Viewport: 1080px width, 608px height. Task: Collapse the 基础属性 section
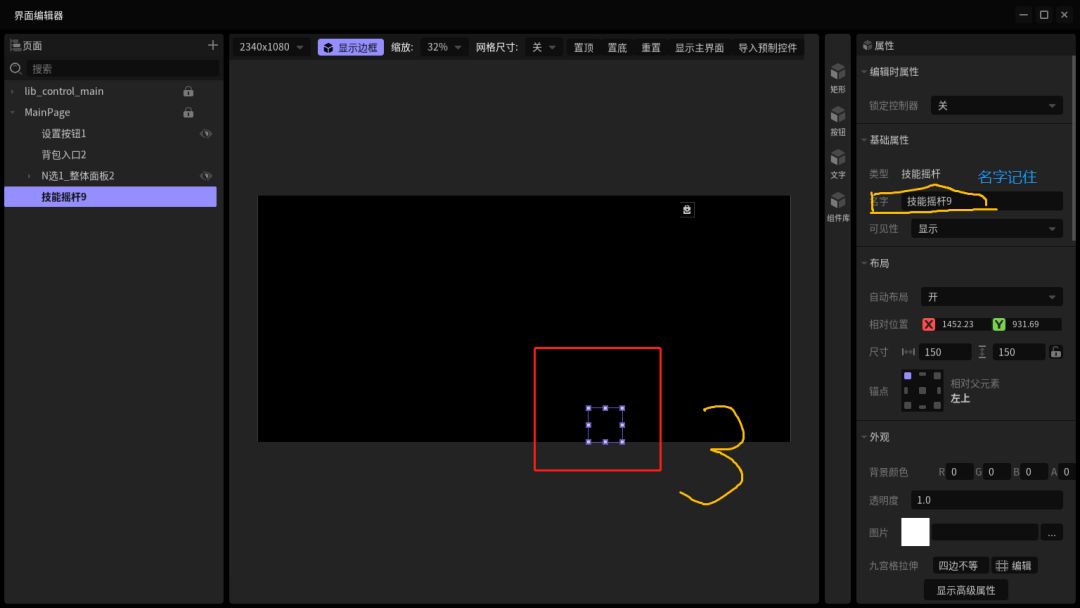(864, 140)
